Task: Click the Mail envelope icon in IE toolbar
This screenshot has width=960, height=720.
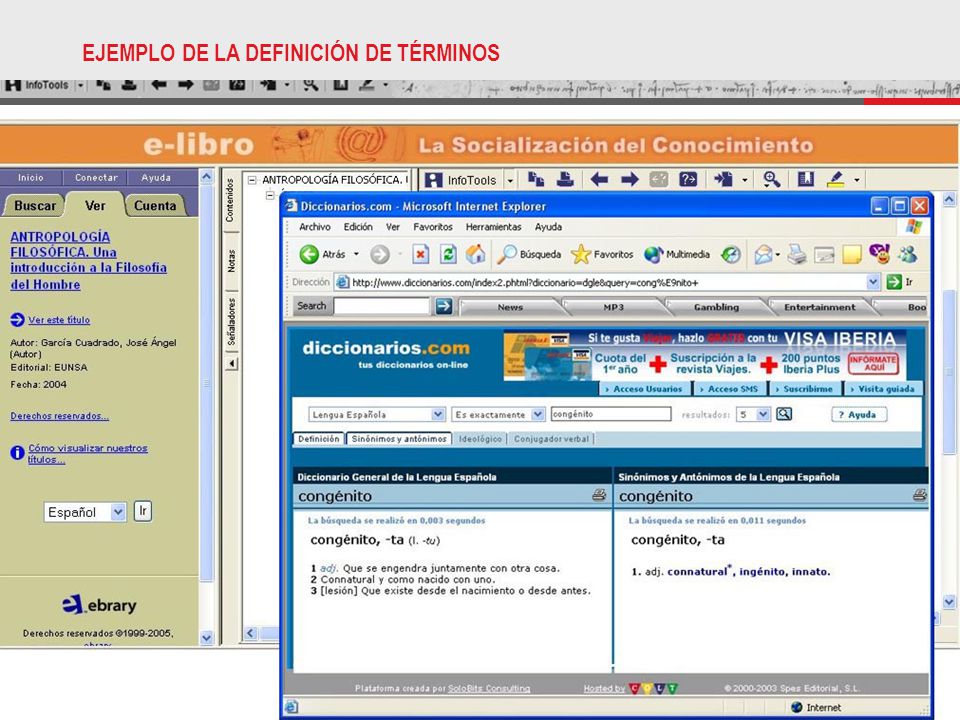Action: 763,254
